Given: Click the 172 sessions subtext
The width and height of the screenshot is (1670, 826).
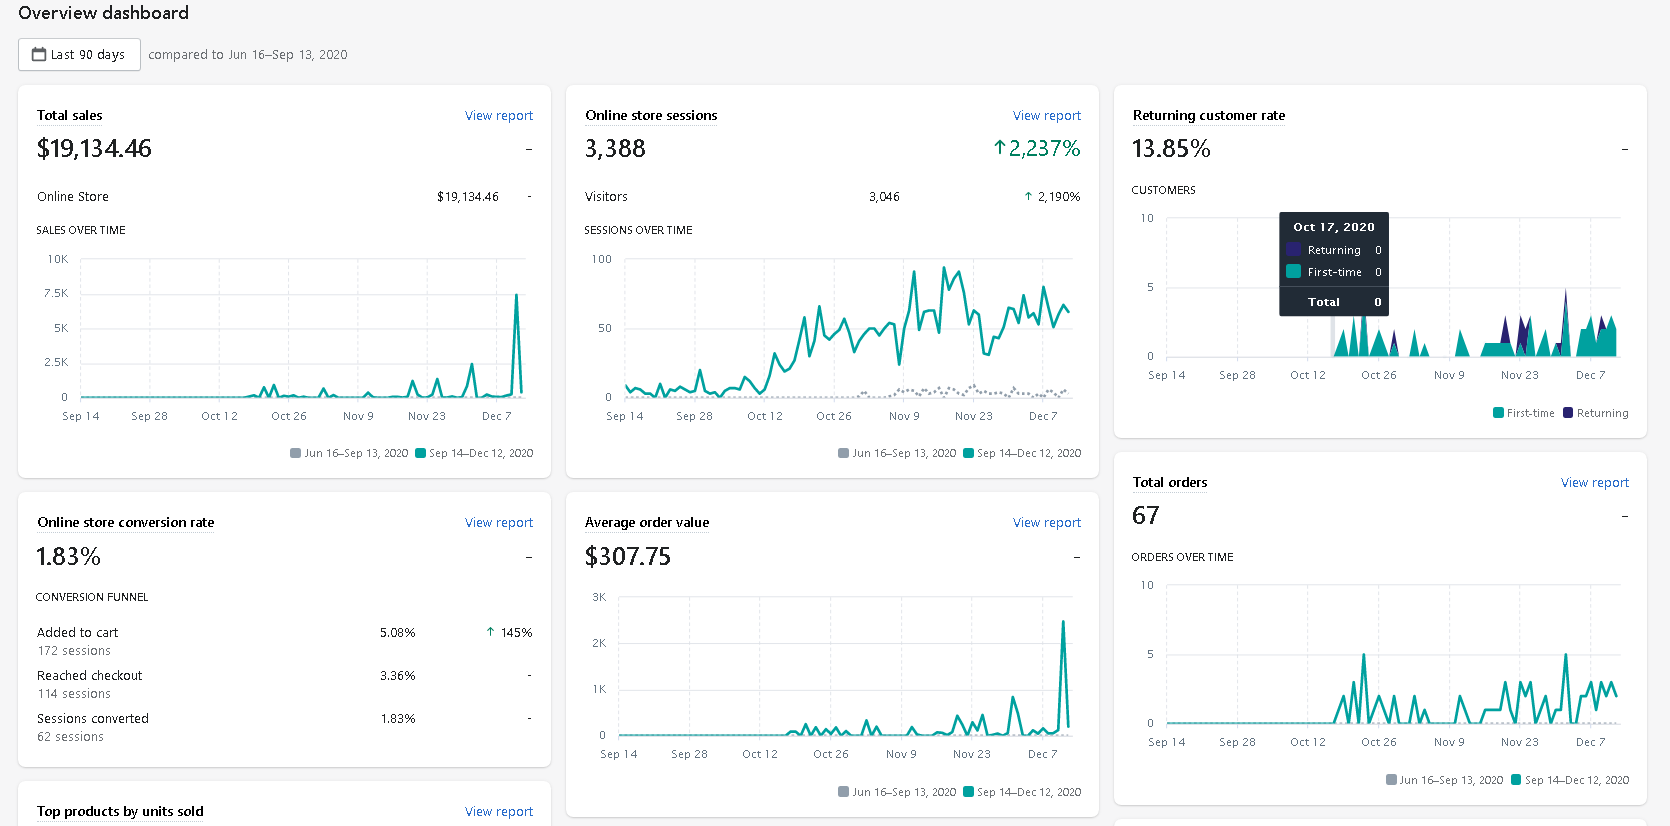Looking at the screenshot, I should coord(74,651).
